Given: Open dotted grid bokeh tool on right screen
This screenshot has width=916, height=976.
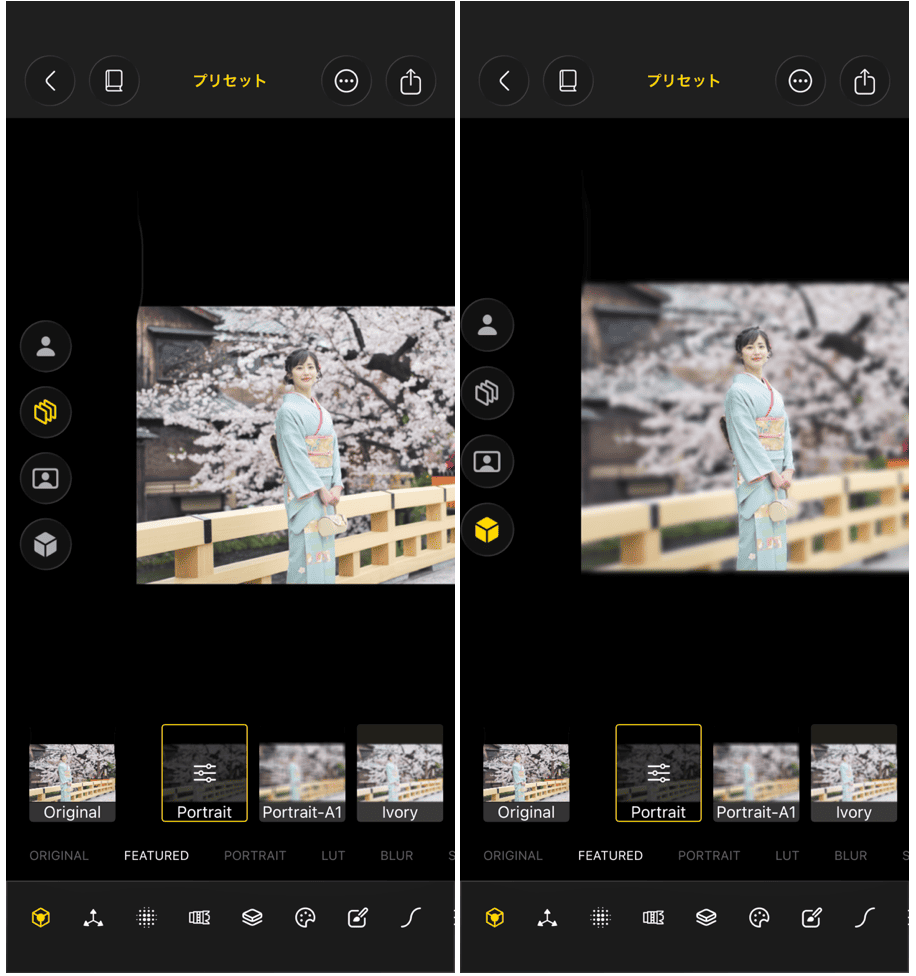Looking at the screenshot, I should coord(601,917).
